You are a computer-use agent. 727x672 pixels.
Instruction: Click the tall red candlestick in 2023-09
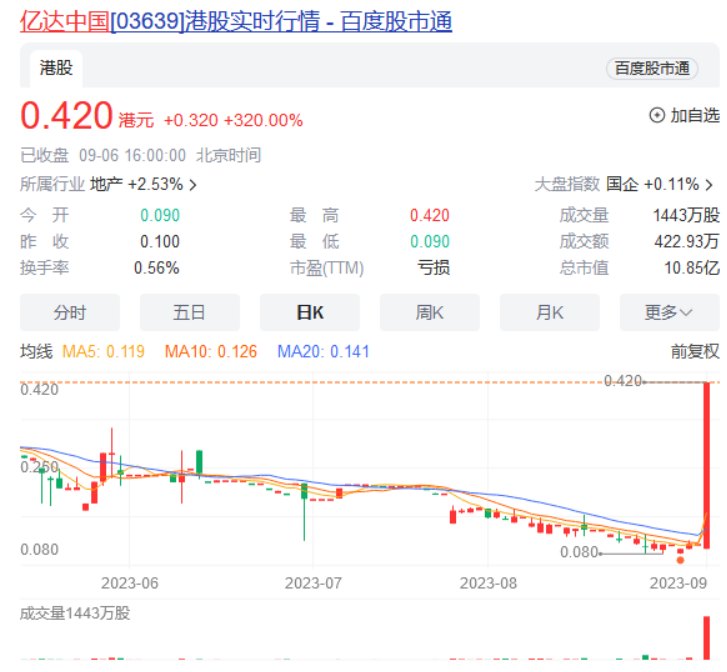pos(707,465)
